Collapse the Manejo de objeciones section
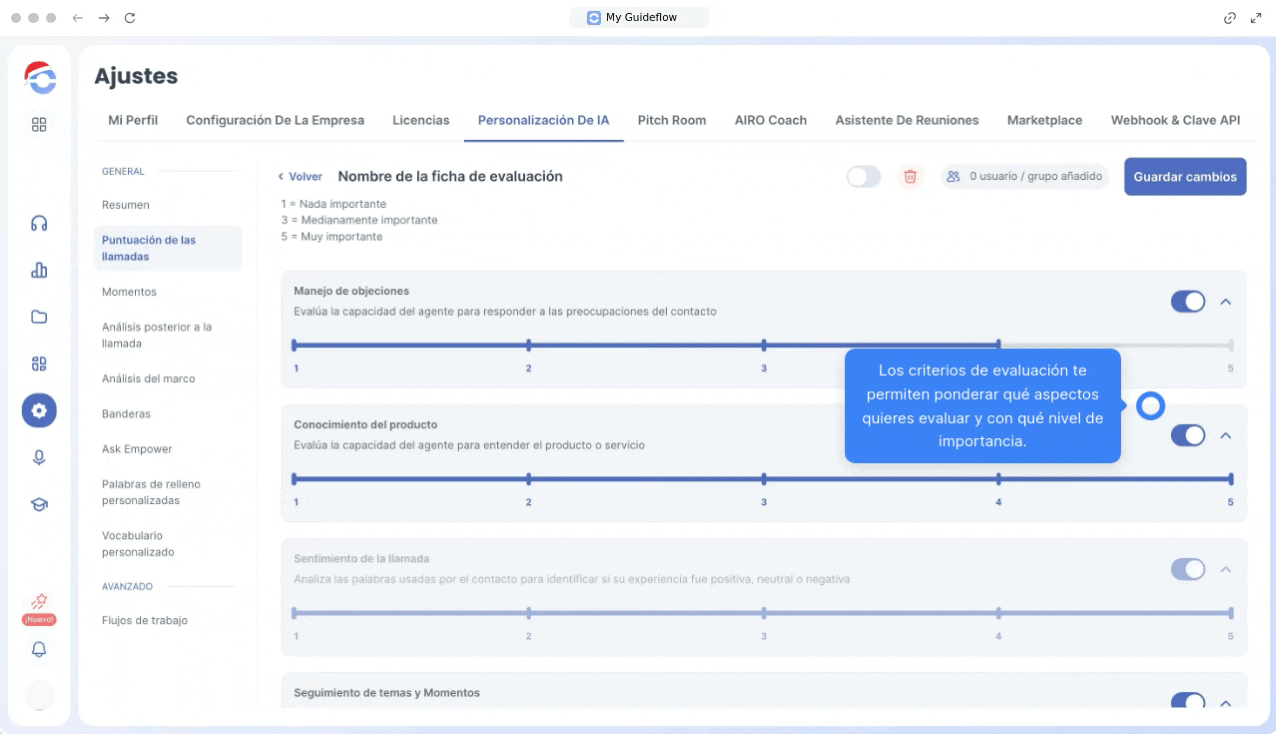This screenshot has height=734, width=1276. 1226,301
